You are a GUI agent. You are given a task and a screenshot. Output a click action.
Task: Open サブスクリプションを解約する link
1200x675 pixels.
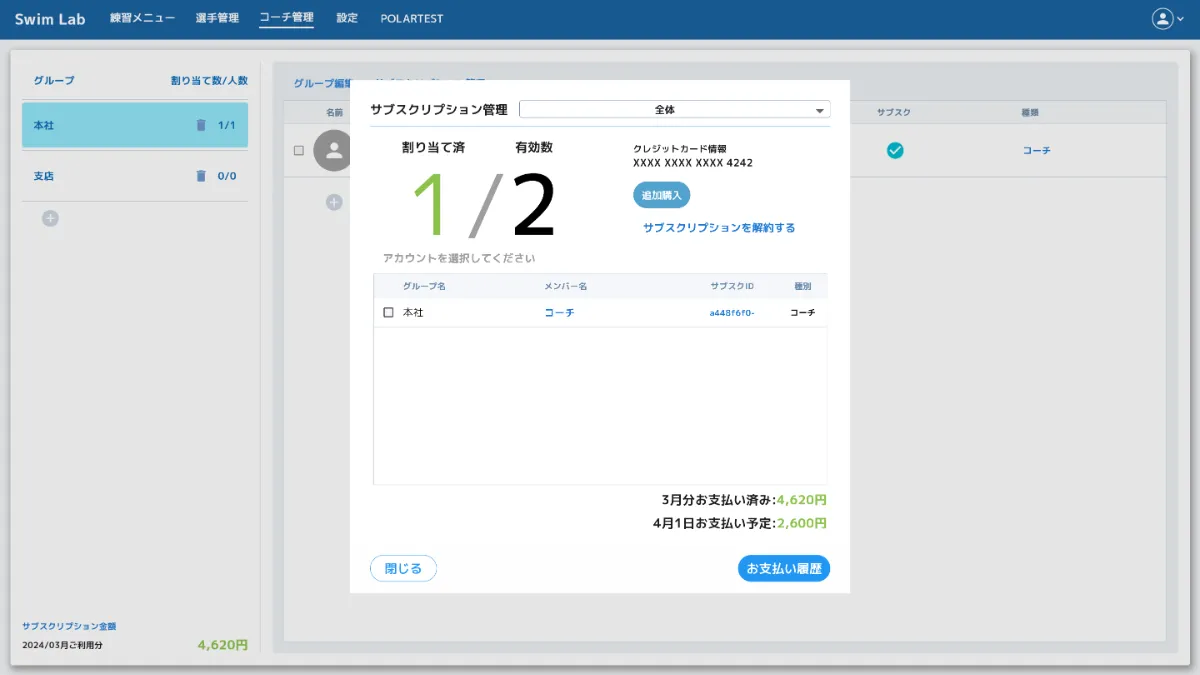pos(721,227)
